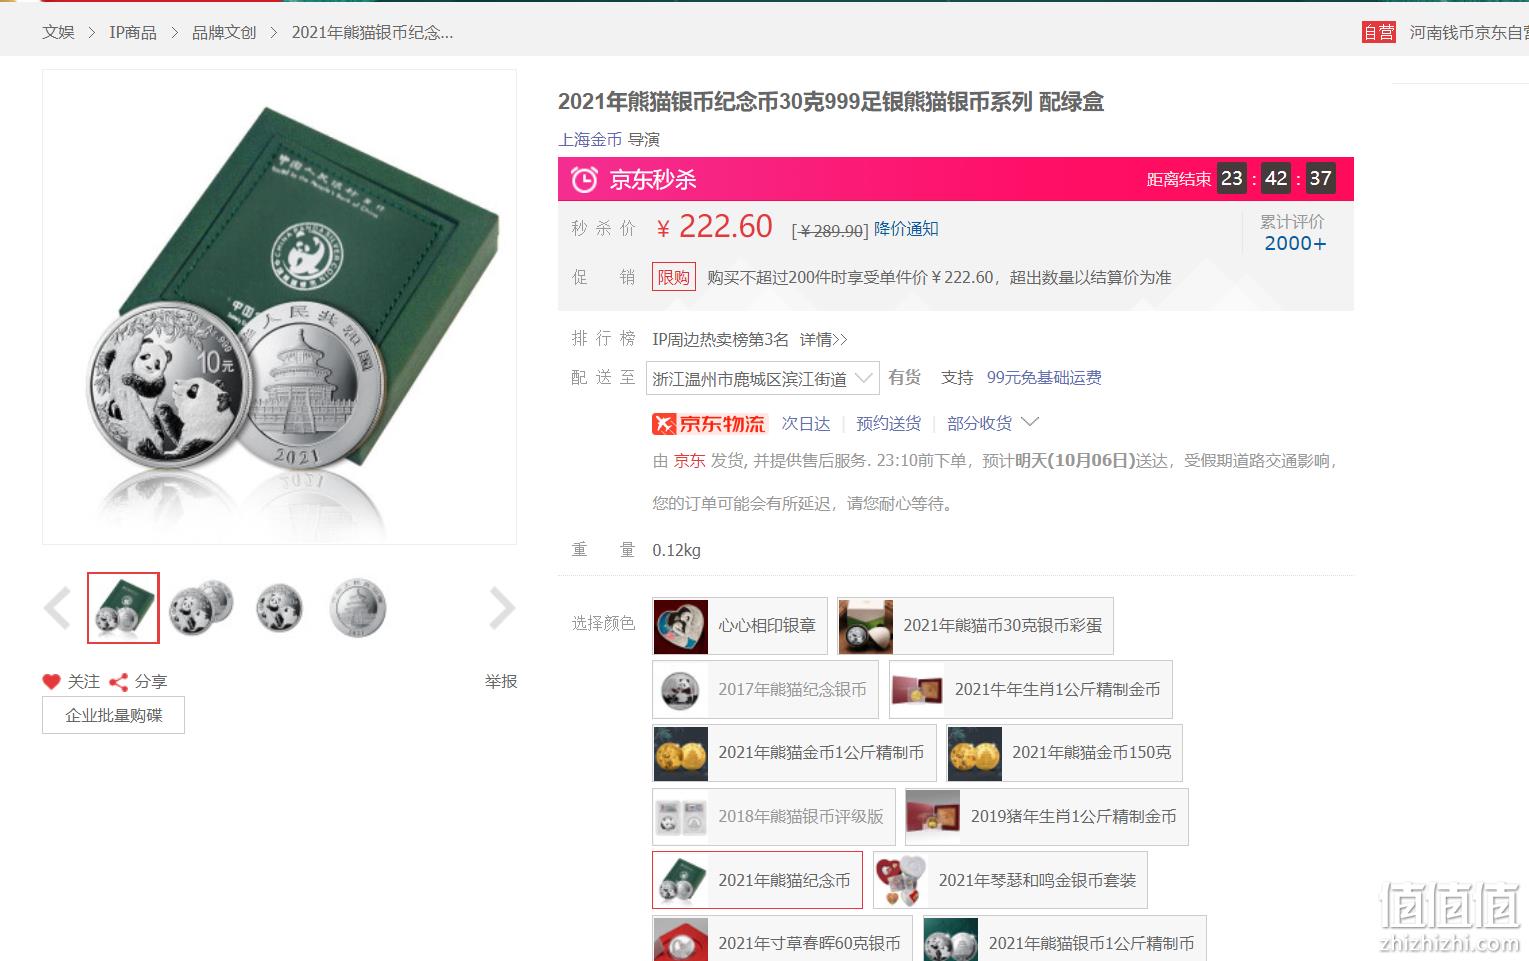Select 2021年熊猫币30克银币彩蛋 option
Screen dimensions: 1529x961
tap(975, 626)
